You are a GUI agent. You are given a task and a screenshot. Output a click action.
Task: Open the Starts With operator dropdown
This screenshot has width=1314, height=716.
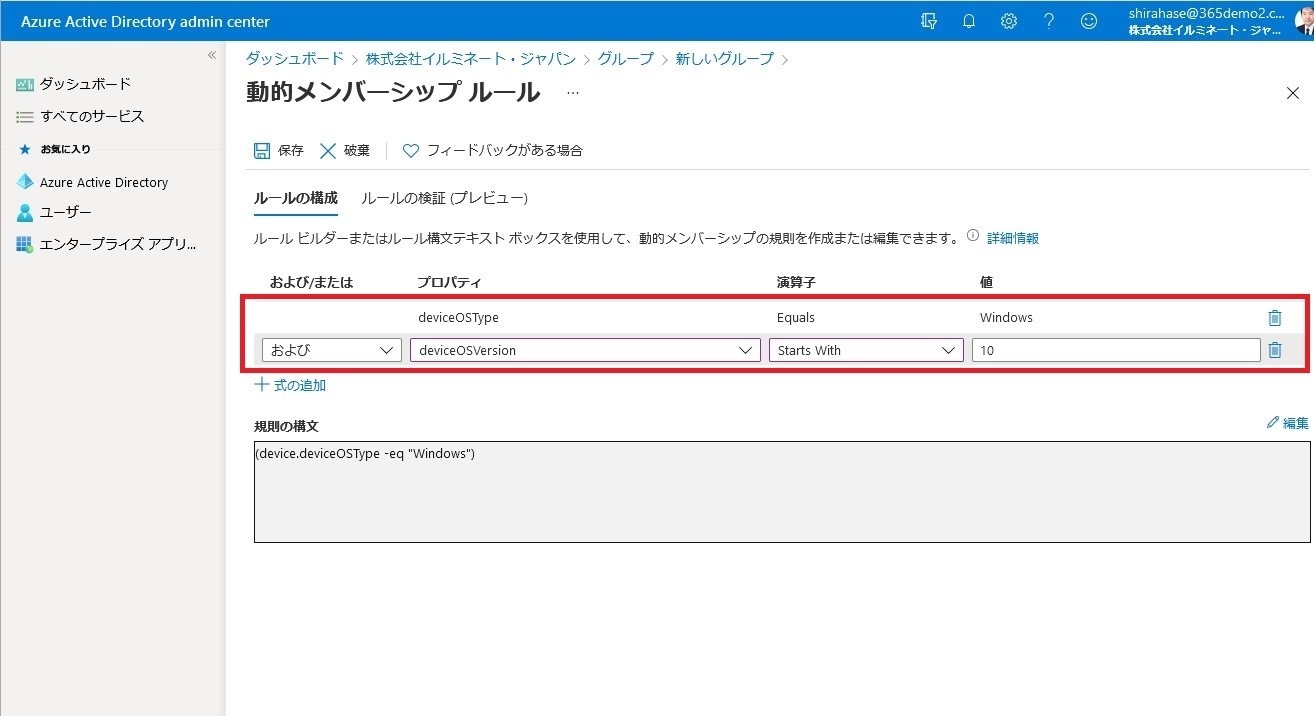(x=866, y=350)
